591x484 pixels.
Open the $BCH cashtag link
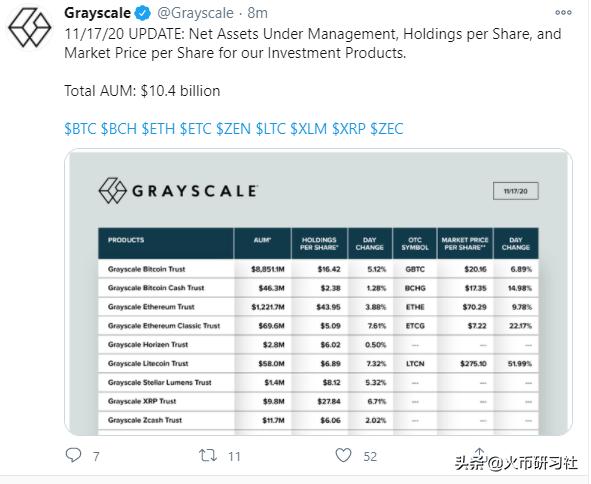119,129
